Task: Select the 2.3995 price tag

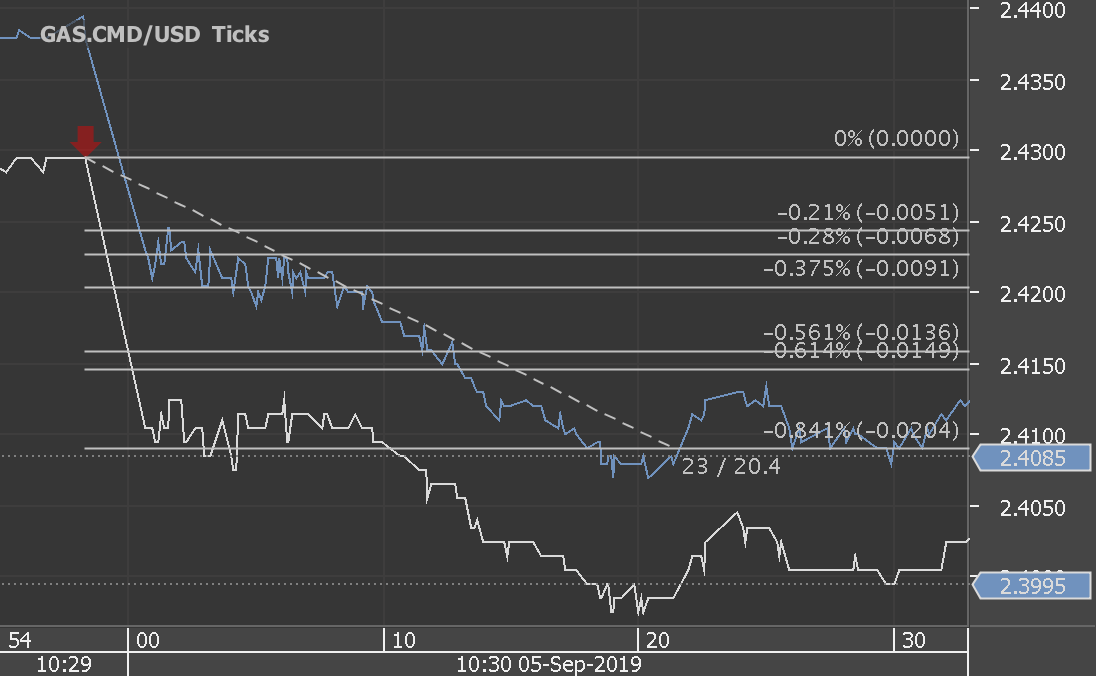Action: pyautogui.click(x=1032, y=586)
